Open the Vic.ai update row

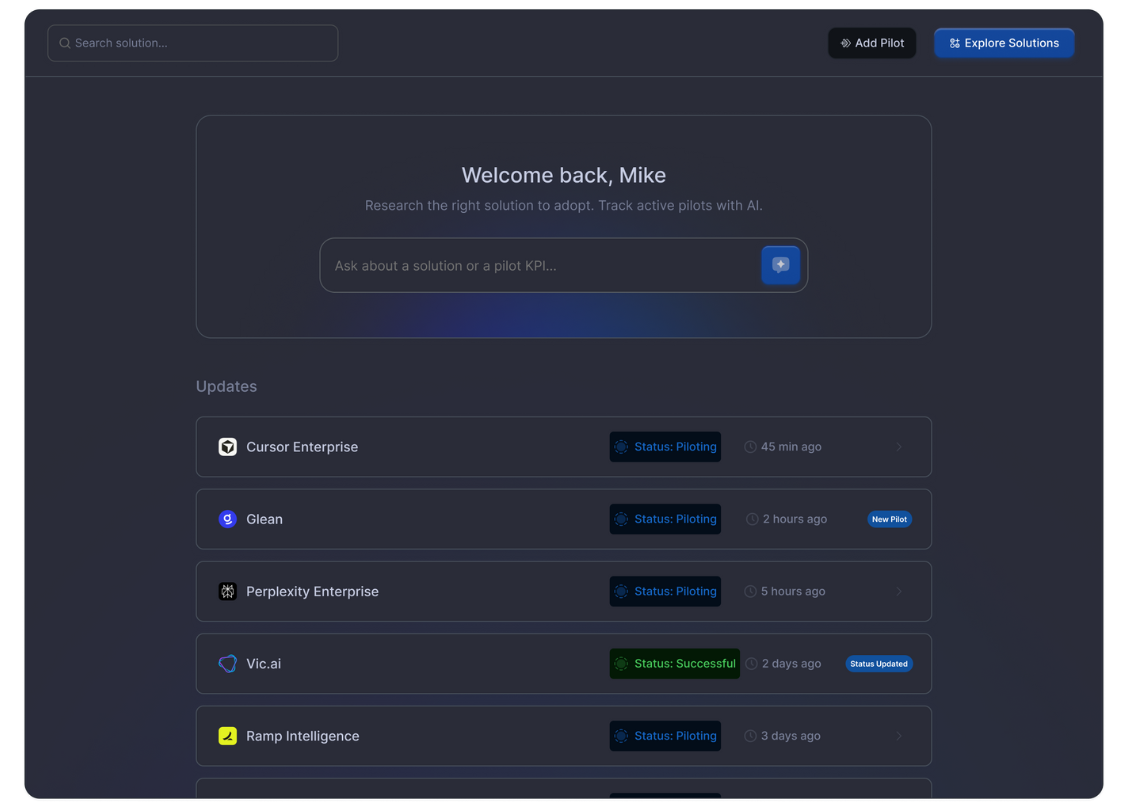(563, 664)
